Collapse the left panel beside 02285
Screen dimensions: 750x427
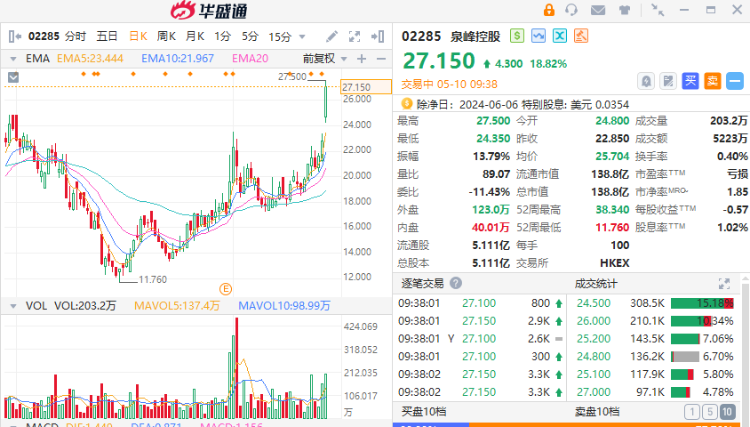[15, 36]
